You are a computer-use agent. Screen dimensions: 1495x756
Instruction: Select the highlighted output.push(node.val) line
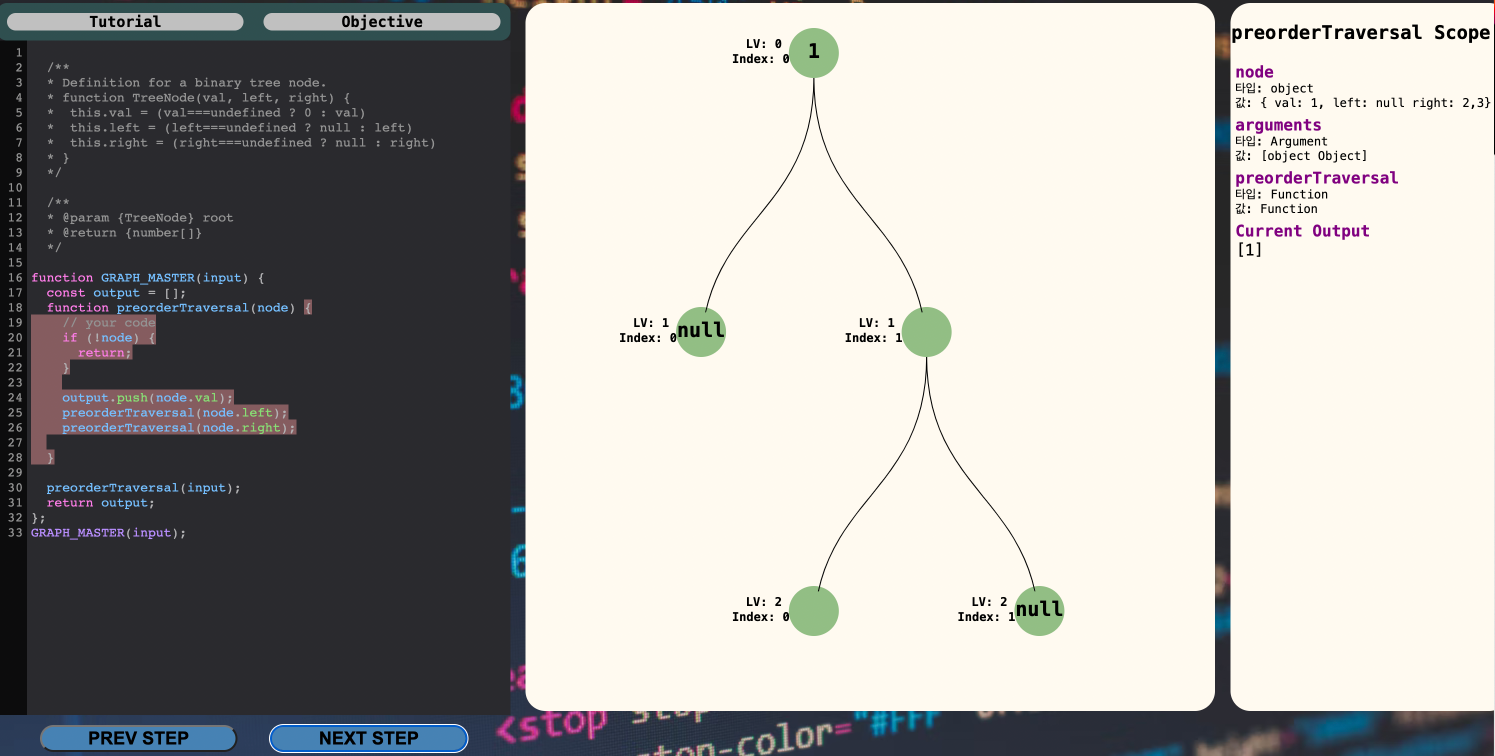coord(146,397)
